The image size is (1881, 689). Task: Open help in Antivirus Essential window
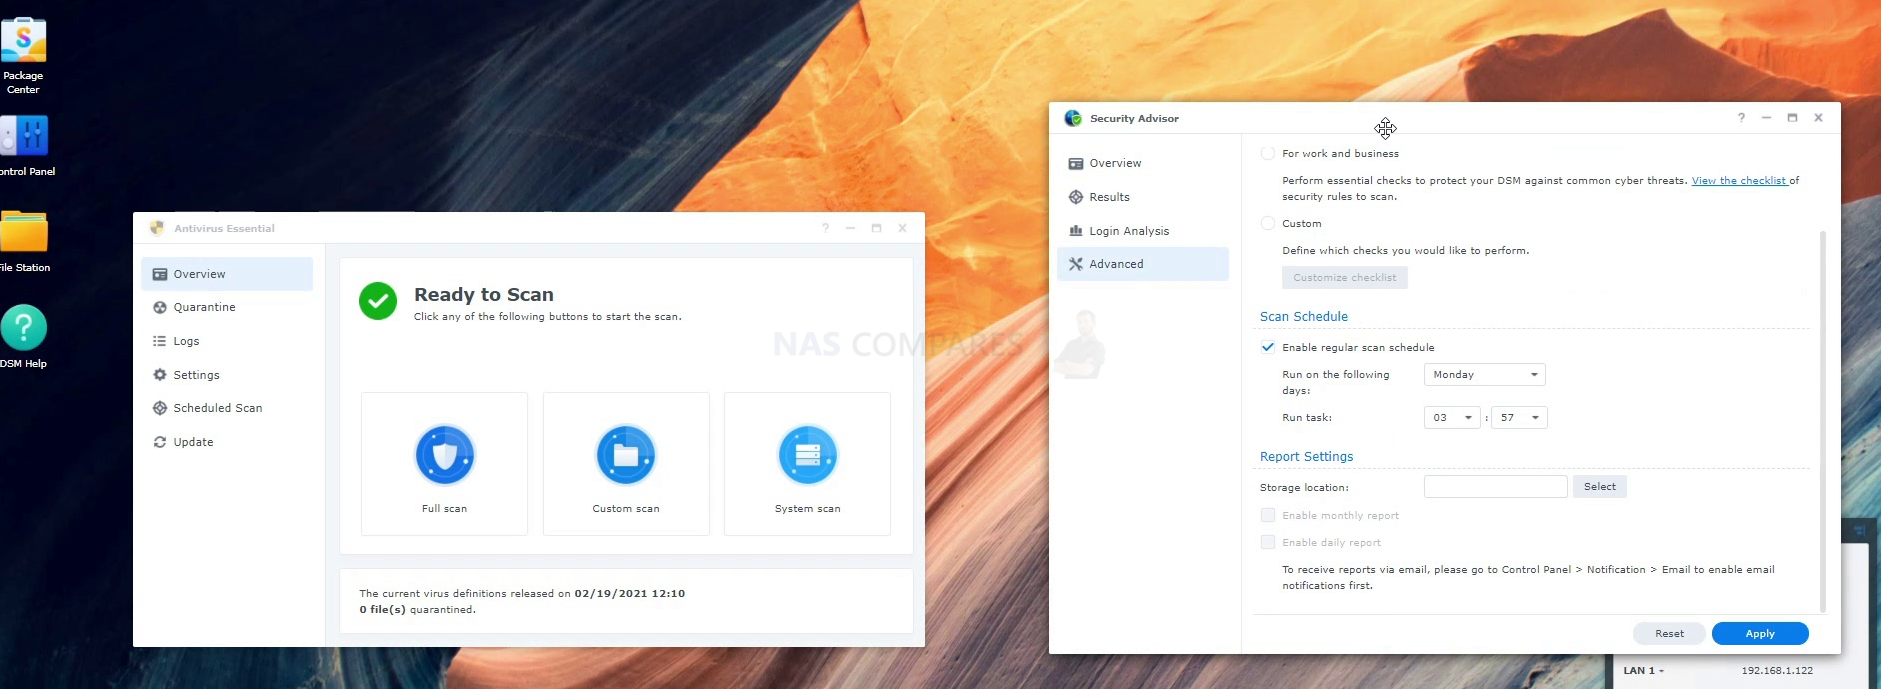click(x=825, y=228)
